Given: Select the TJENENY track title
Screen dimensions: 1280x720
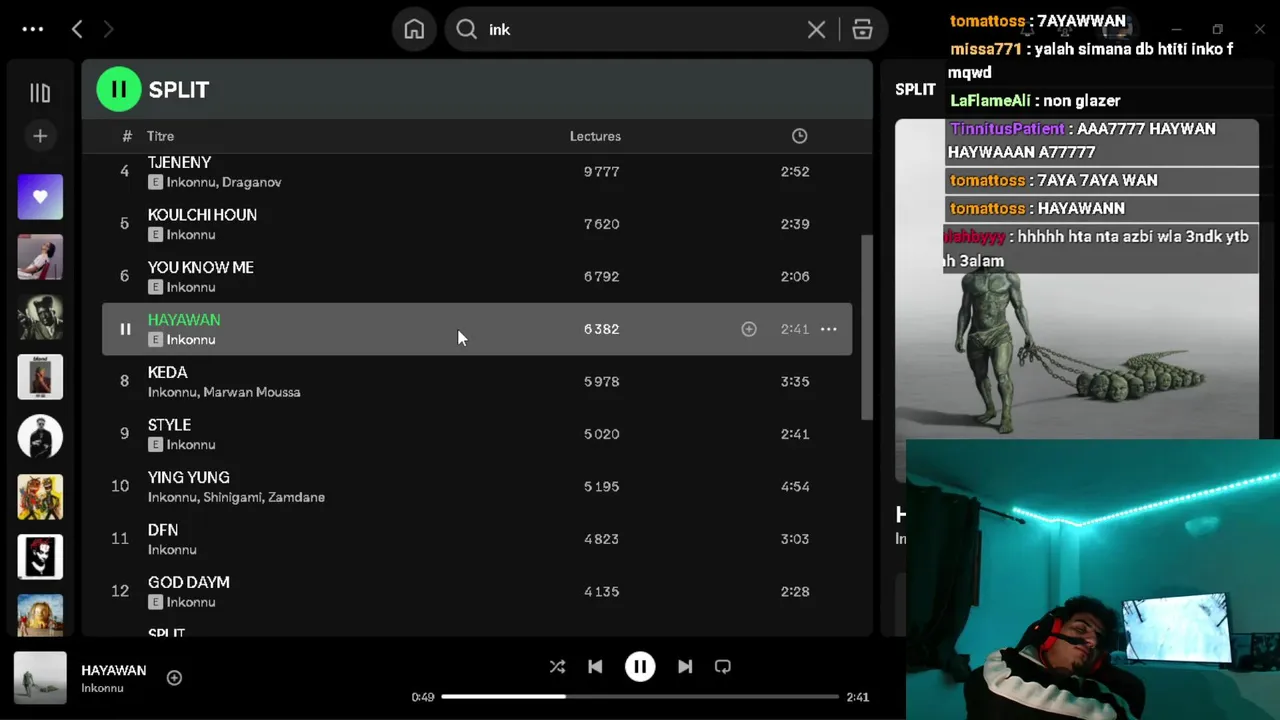Looking at the screenshot, I should [179, 162].
